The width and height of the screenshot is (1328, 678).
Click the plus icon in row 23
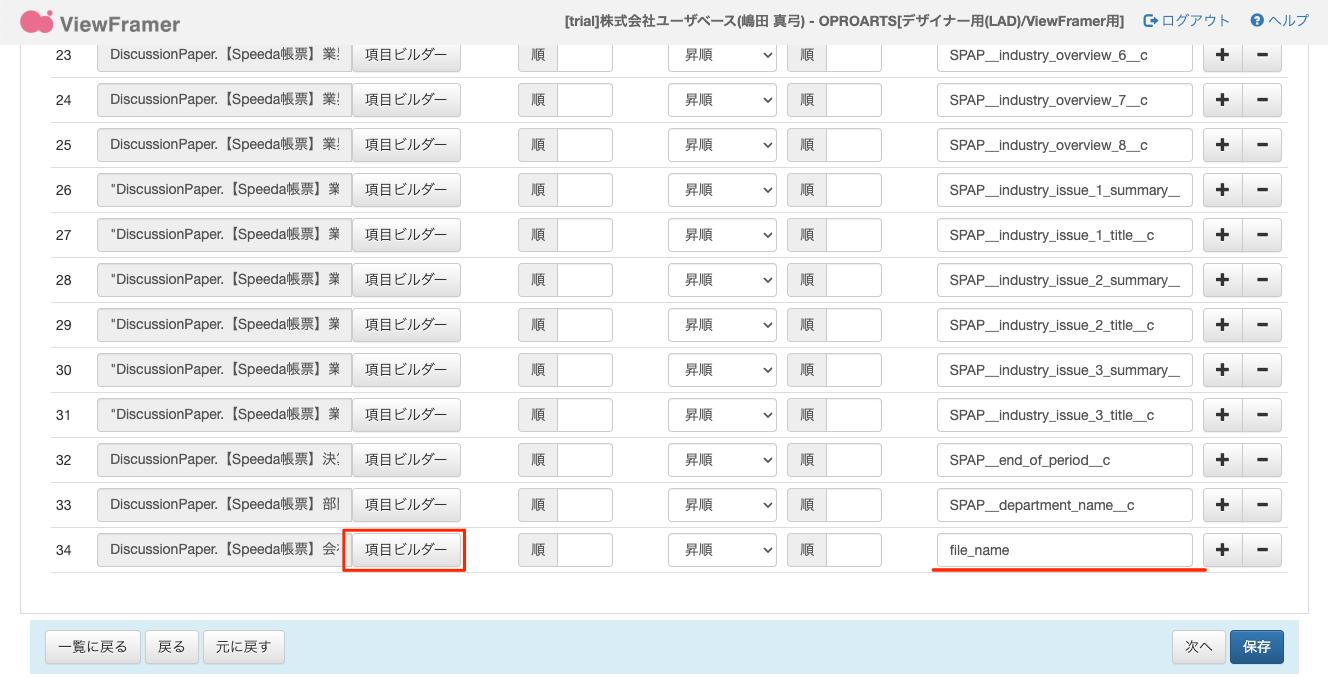pos(1222,55)
